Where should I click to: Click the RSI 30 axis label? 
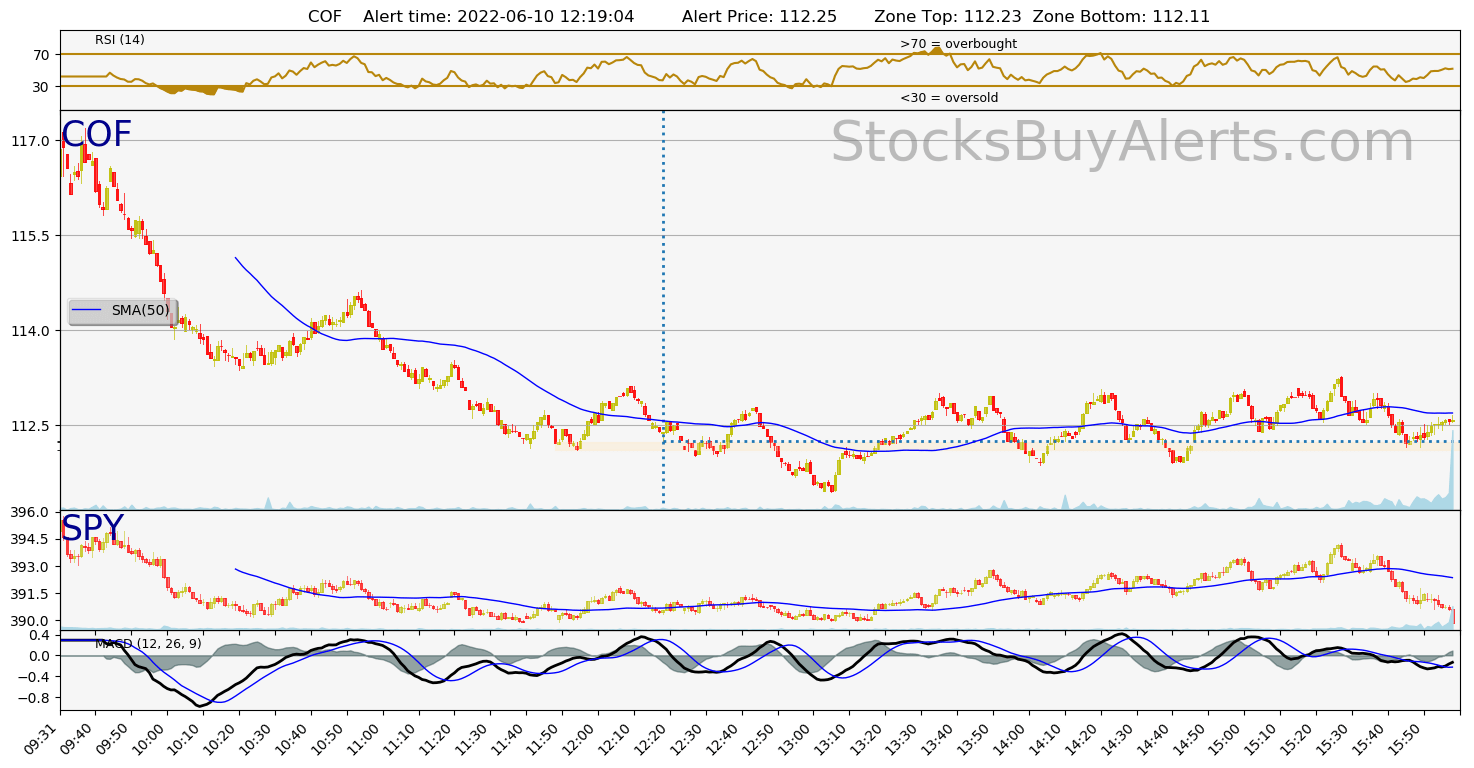click(41, 87)
